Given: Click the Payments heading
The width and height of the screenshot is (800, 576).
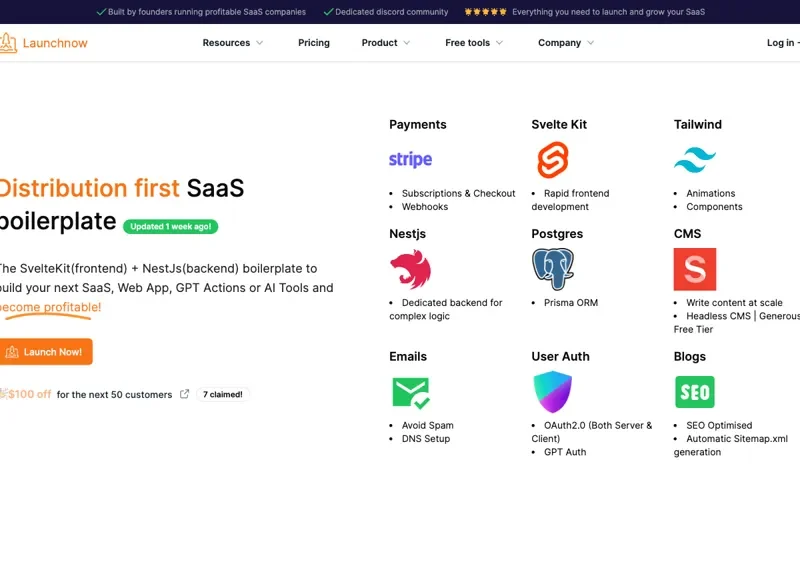Looking at the screenshot, I should [418, 124].
